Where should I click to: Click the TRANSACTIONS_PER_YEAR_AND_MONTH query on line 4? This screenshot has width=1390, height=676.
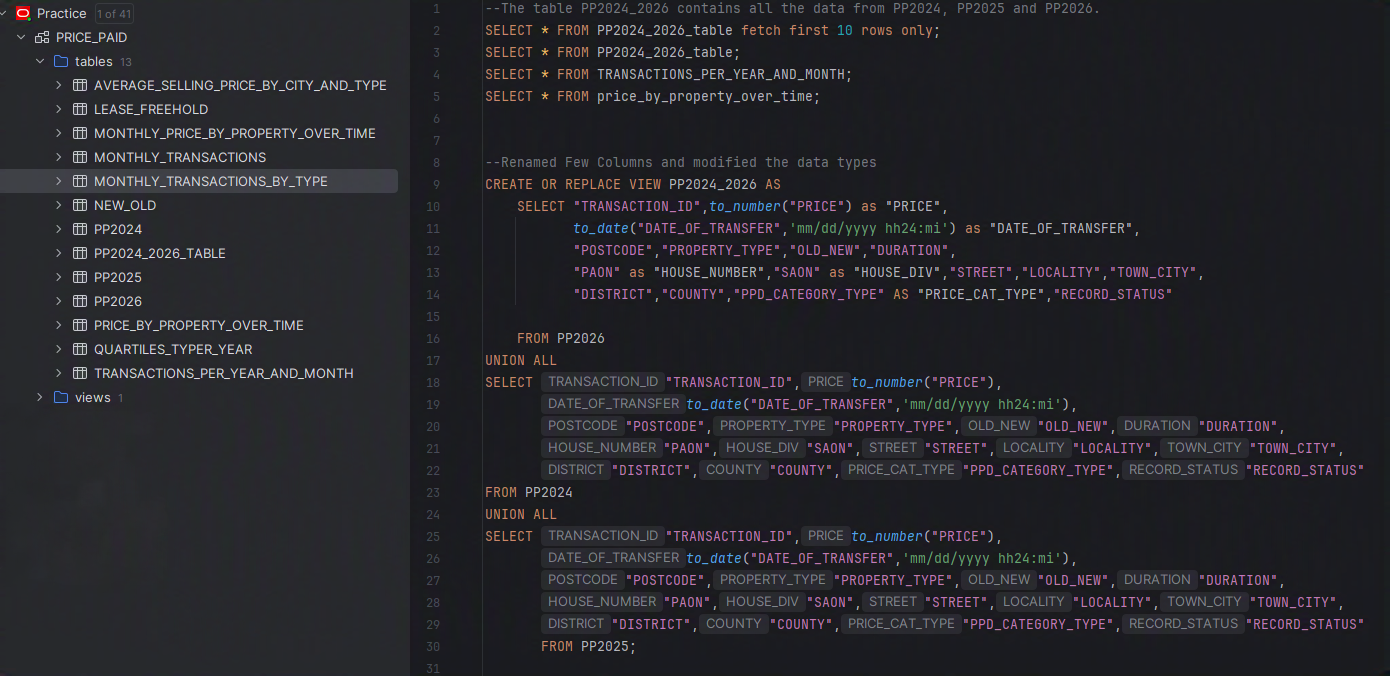click(669, 74)
